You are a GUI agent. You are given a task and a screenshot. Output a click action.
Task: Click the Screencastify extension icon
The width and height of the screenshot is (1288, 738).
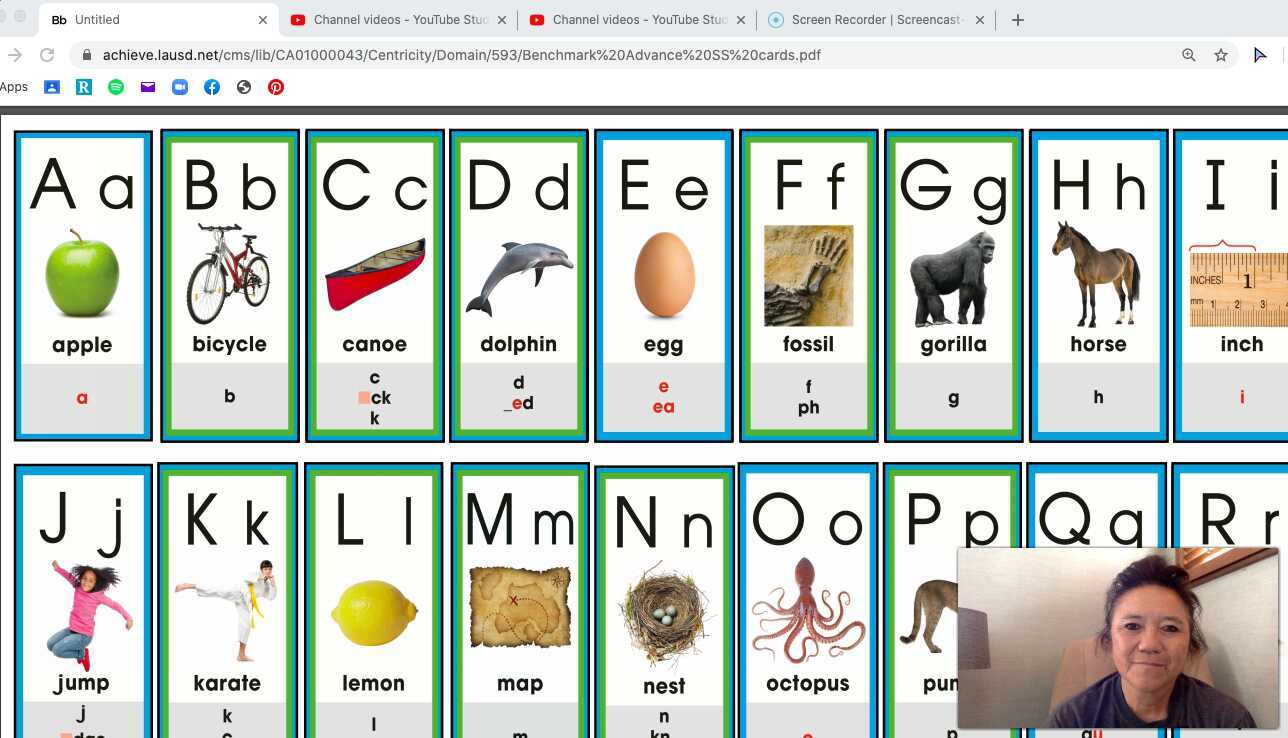pyautogui.click(x=1261, y=55)
